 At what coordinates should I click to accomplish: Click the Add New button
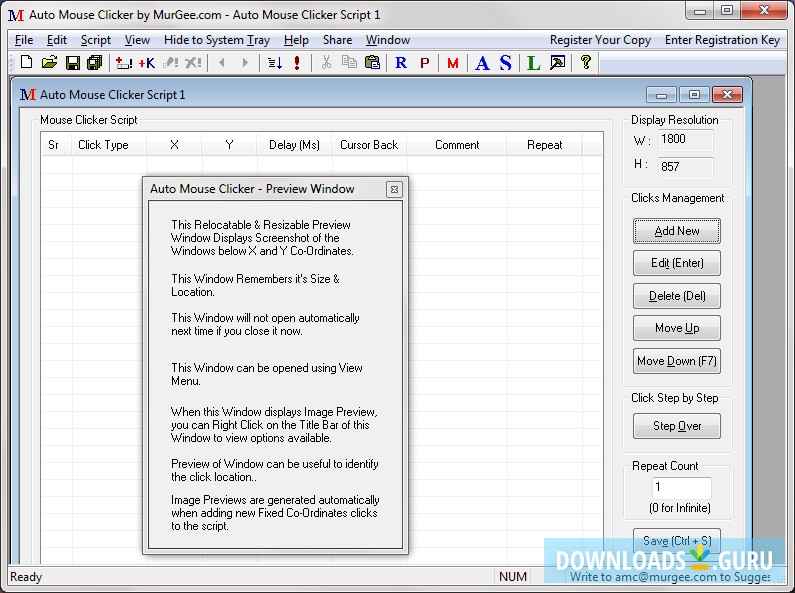tap(677, 231)
